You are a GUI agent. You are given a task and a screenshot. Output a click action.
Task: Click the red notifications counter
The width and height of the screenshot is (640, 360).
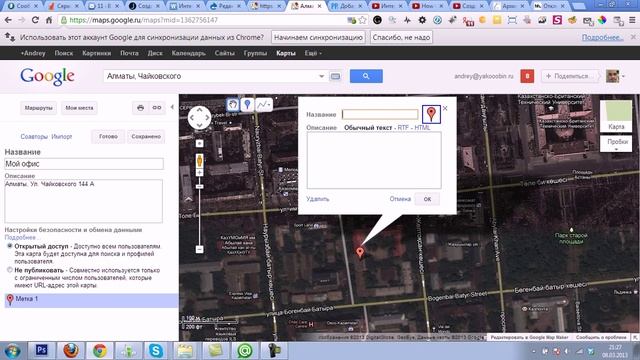click(x=527, y=76)
